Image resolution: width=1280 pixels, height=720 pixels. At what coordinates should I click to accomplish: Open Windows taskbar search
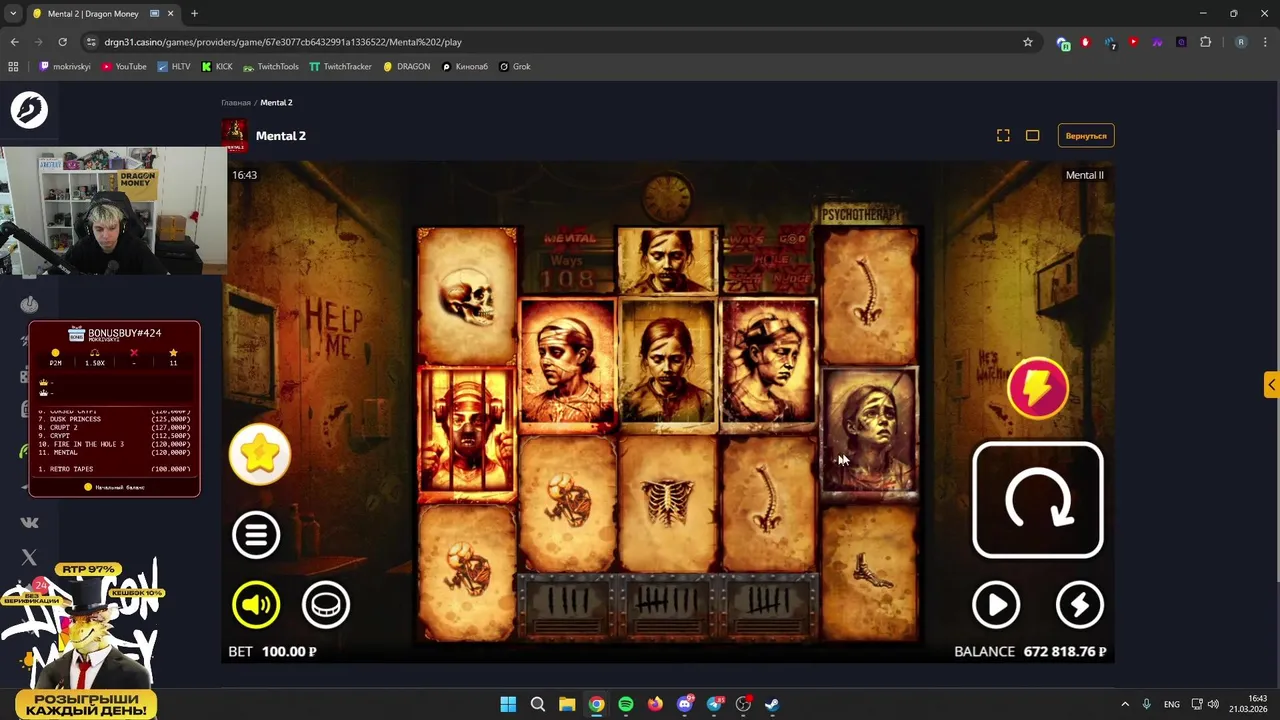[x=537, y=704]
